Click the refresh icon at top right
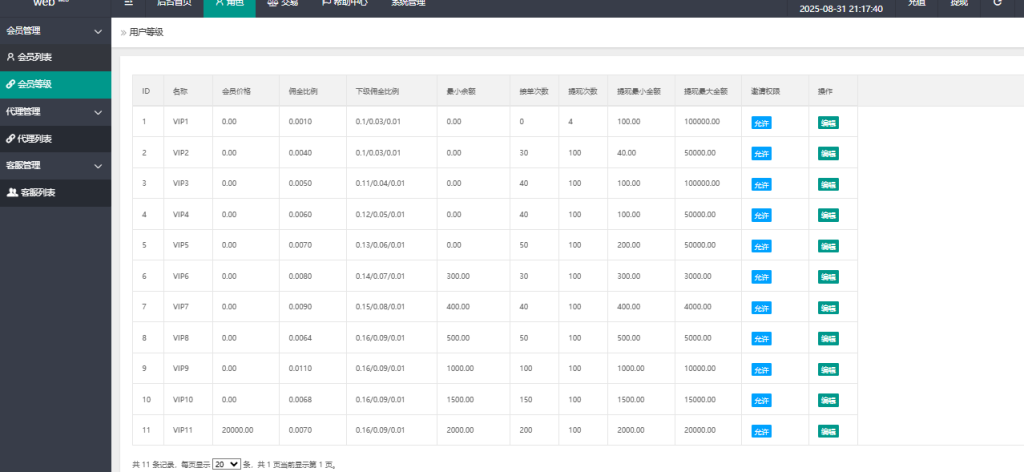Image resolution: width=1024 pixels, height=472 pixels. pyautogui.click(x=997, y=4)
